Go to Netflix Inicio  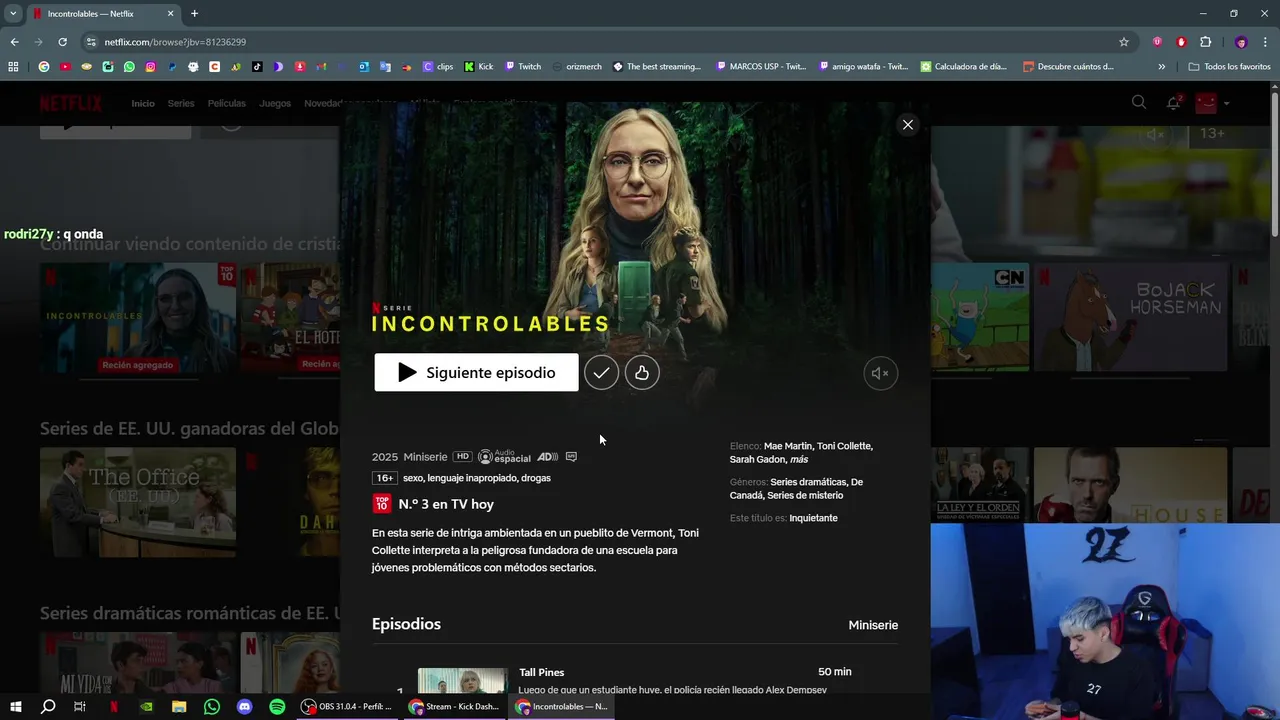click(x=143, y=103)
